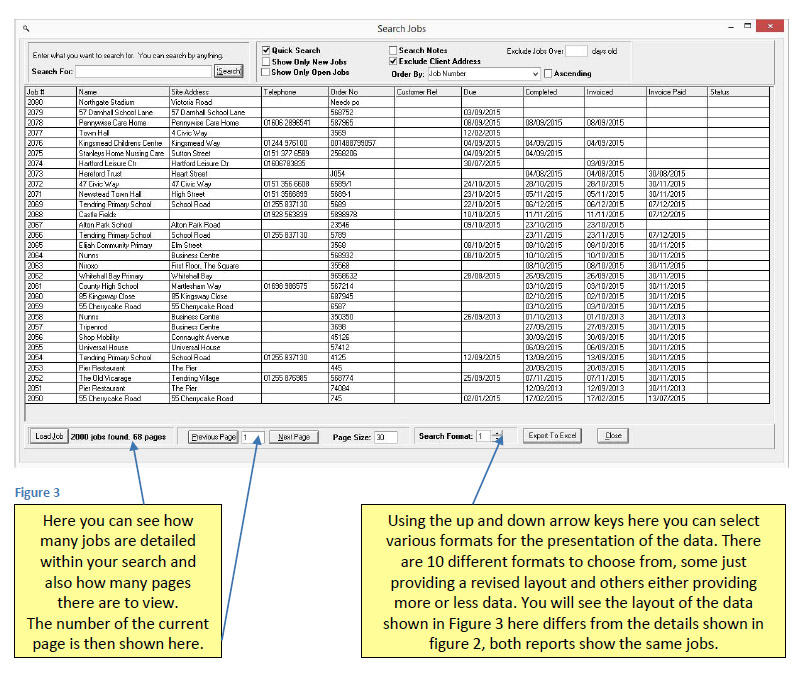Sort by the Job # column header
Screen dimensions: 810x674
tap(51, 92)
